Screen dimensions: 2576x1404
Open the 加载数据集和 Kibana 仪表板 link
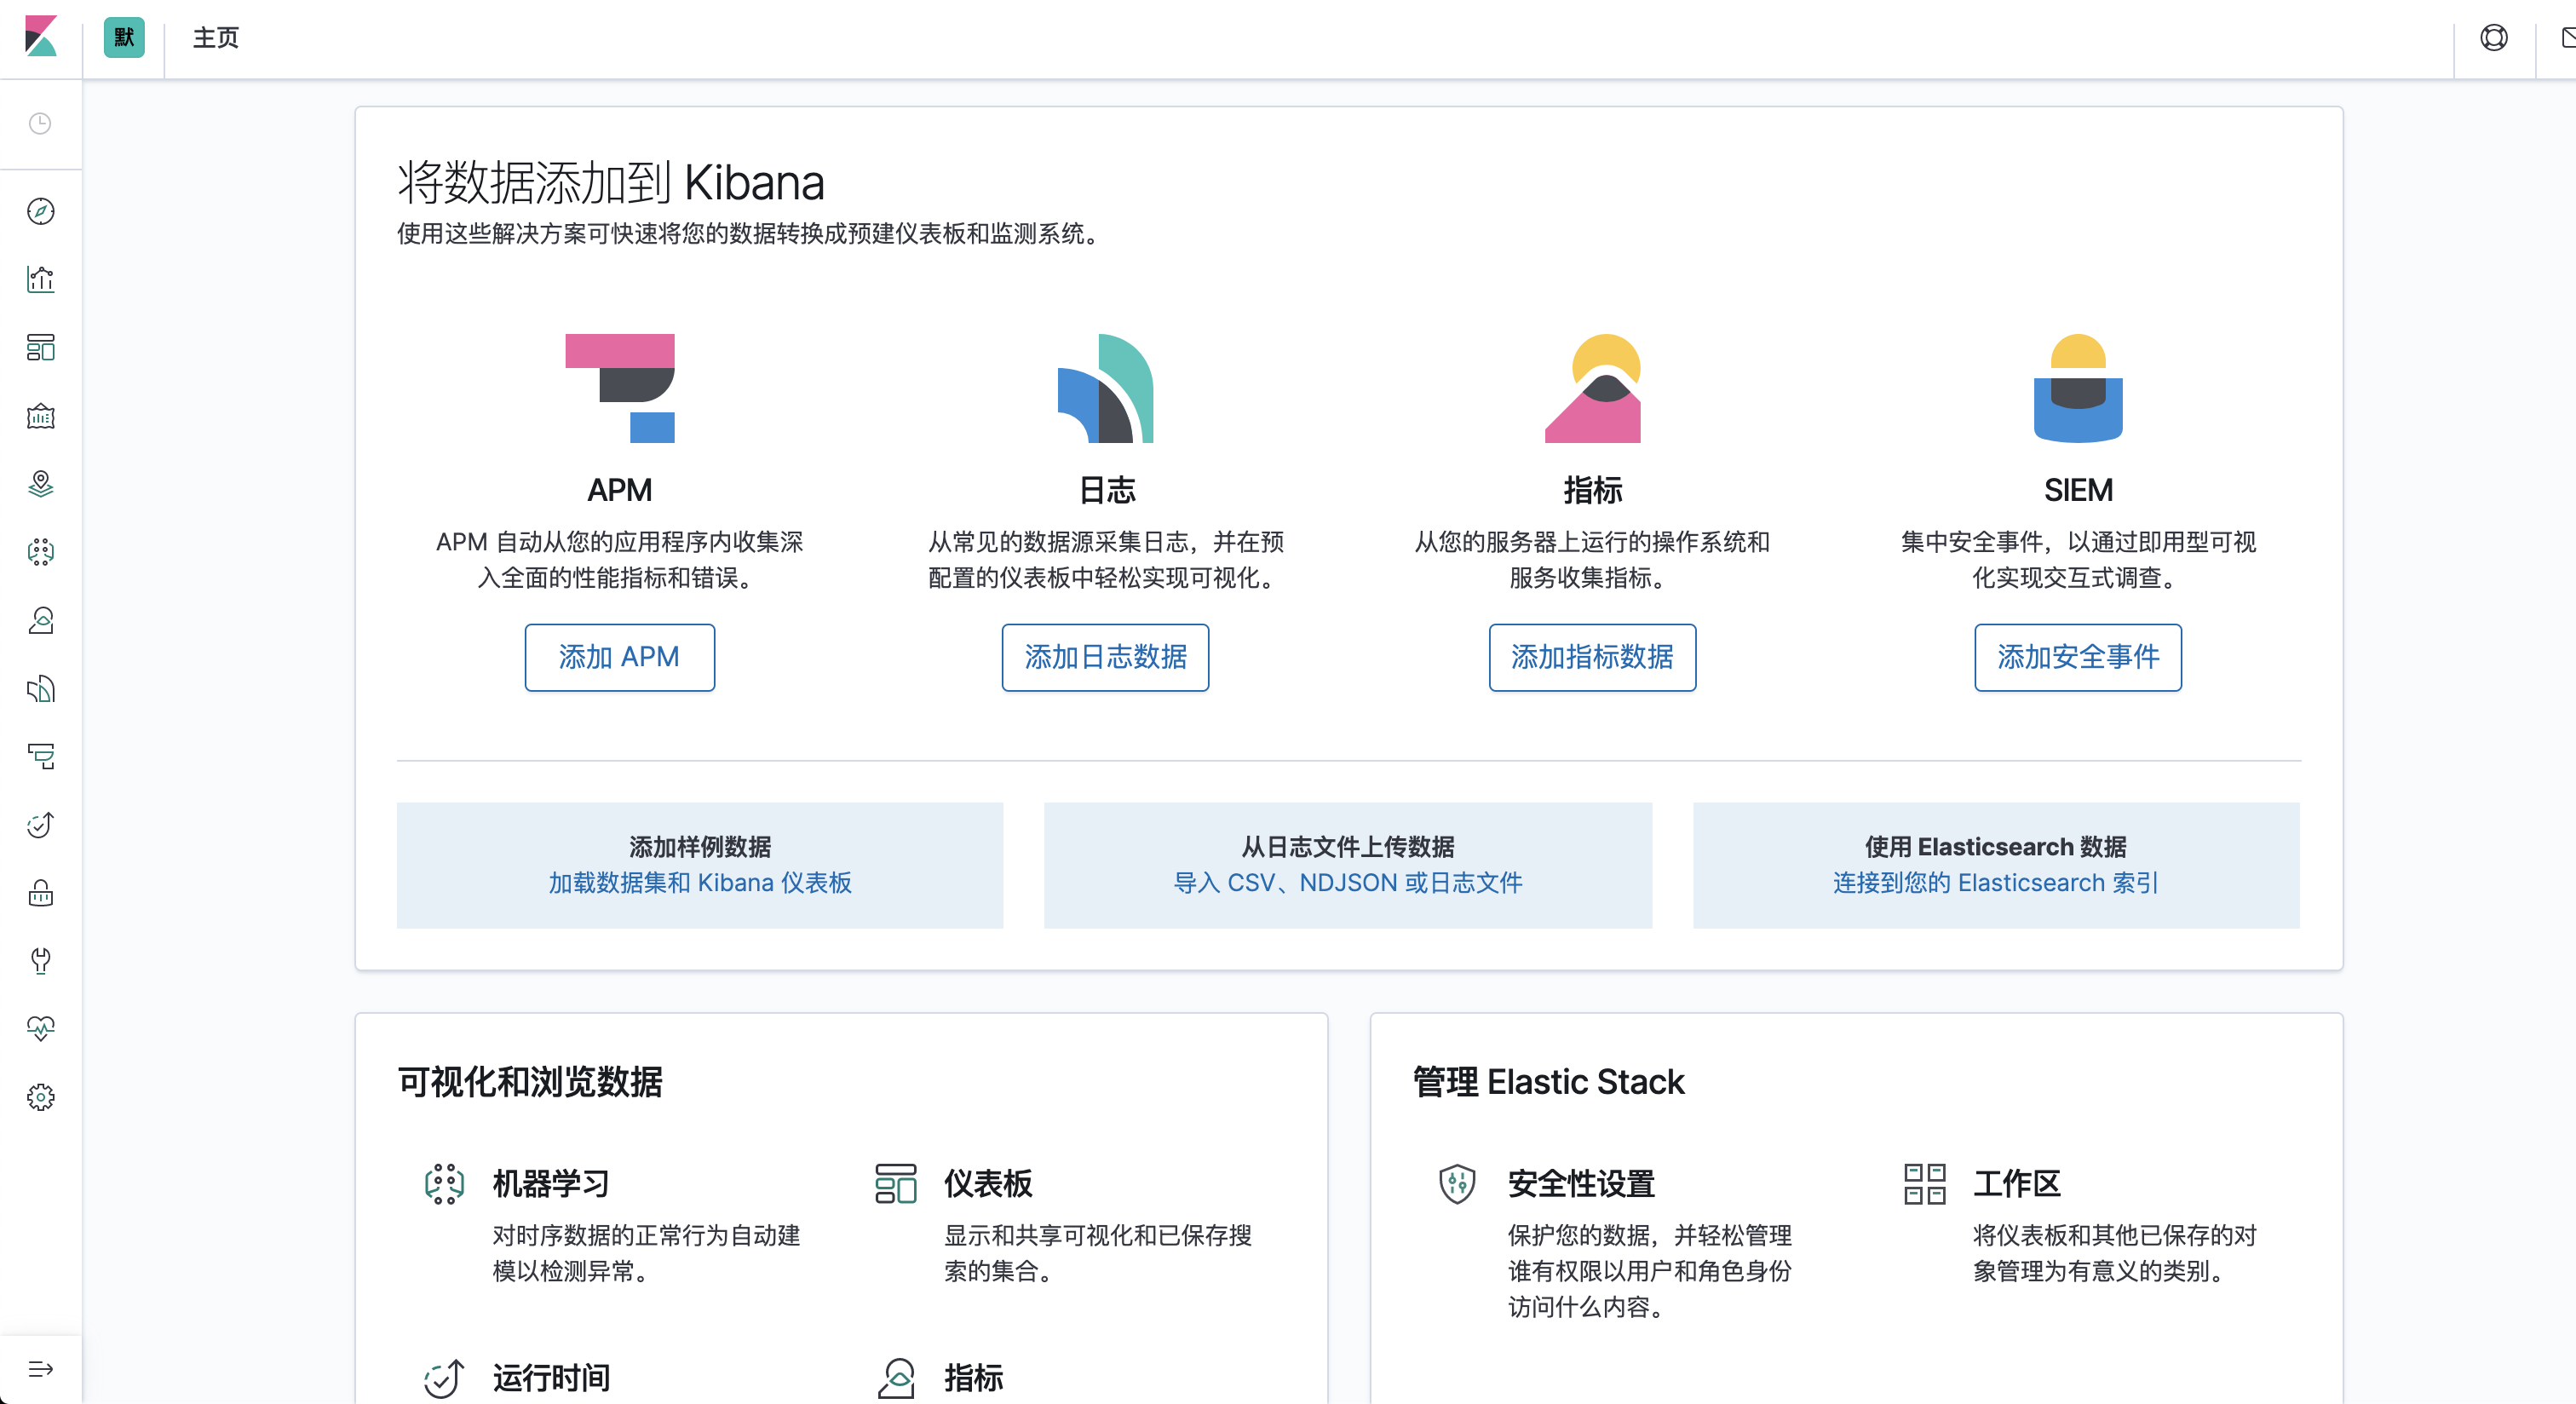click(699, 883)
